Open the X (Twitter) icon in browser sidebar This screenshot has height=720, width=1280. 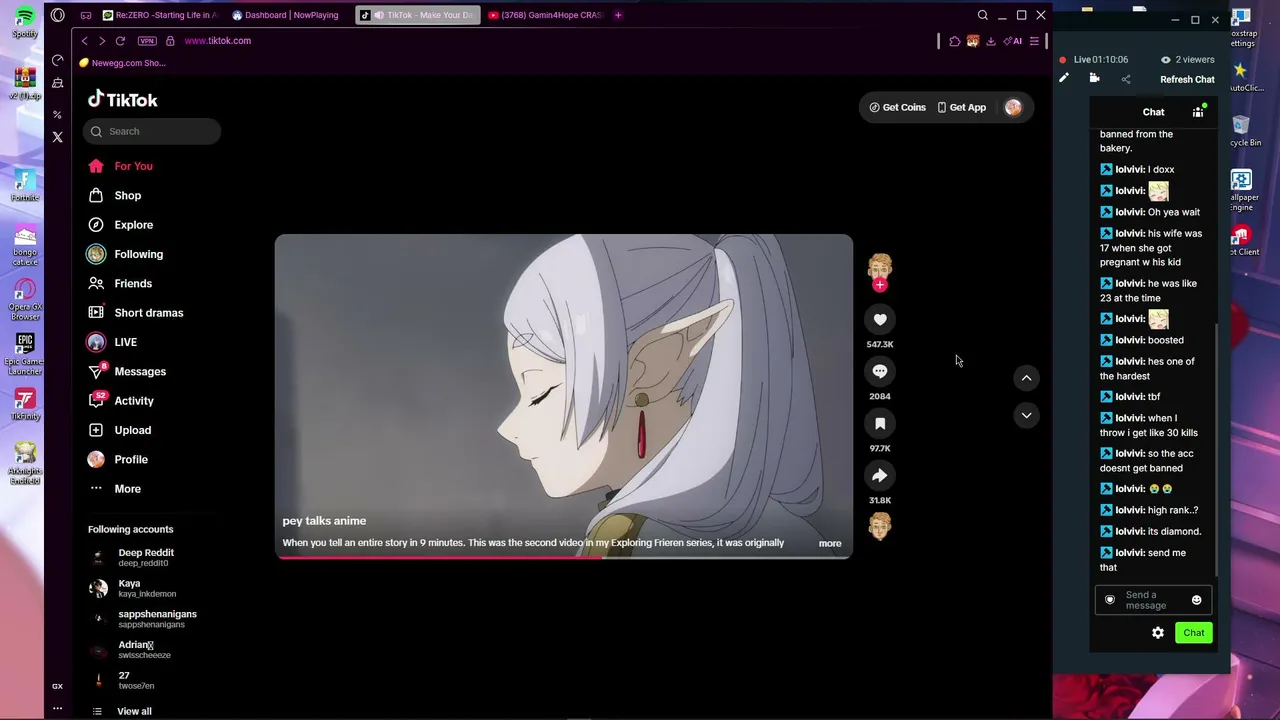click(58, 137)
